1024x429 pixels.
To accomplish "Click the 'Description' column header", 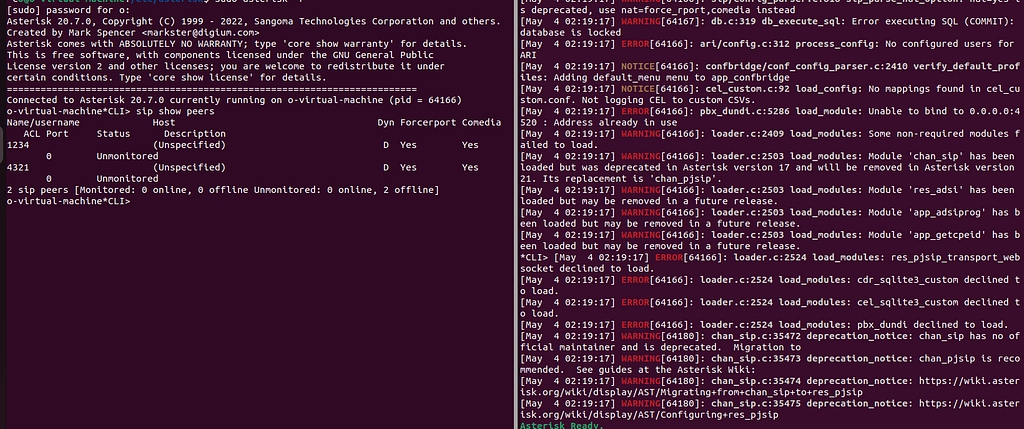I will click(195, 133).
